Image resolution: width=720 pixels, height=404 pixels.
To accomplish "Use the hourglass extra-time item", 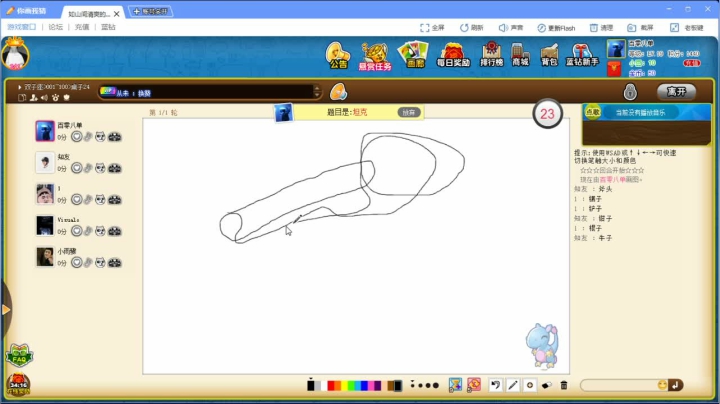I will pos(455,384).
